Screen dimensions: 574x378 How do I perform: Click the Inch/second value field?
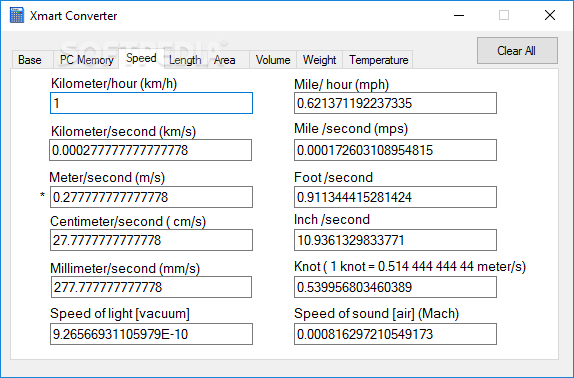[x=395, y=240]
